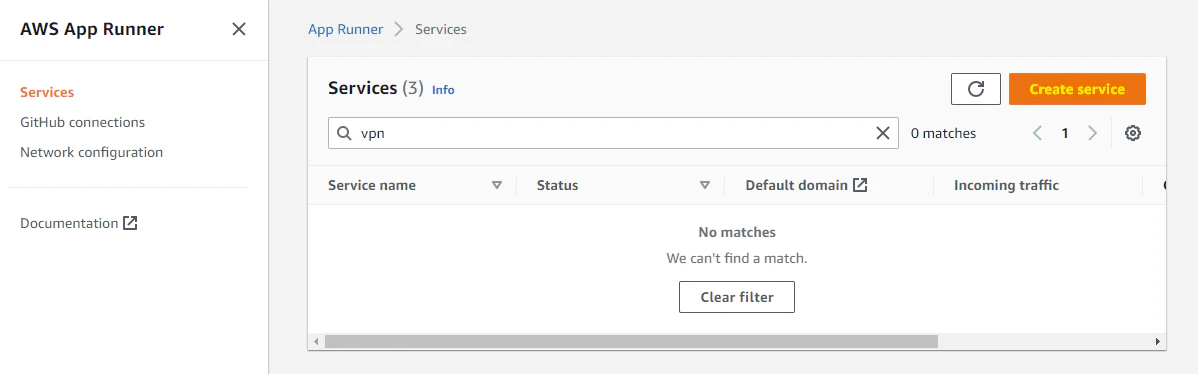1198x374 pixels.
Task: Select page number 1
Action: point(1064,134)
